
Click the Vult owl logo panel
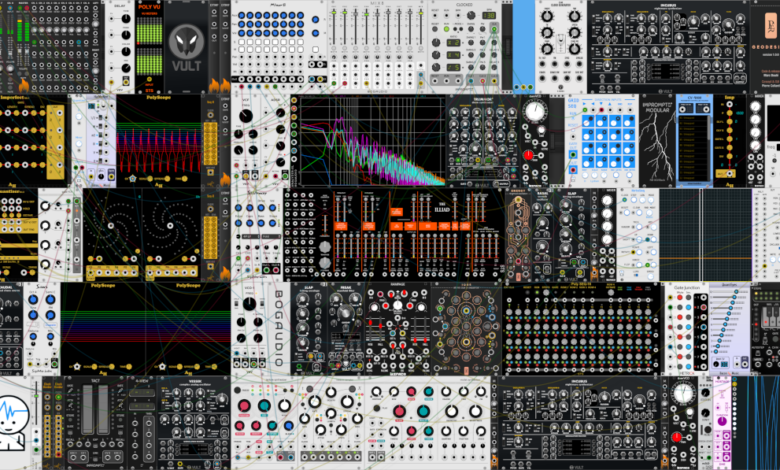(x=186, y=47)
